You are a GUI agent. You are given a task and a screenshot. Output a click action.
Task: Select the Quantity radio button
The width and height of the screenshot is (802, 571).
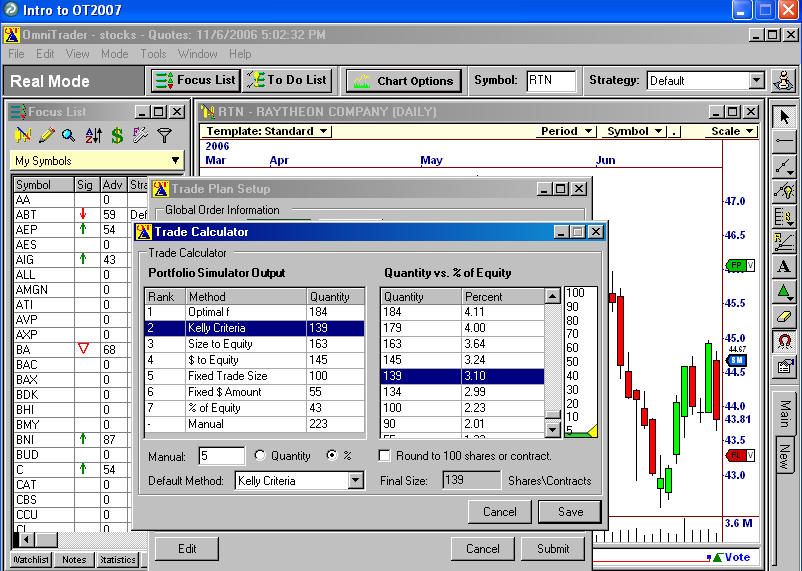[x=260, y=455]
